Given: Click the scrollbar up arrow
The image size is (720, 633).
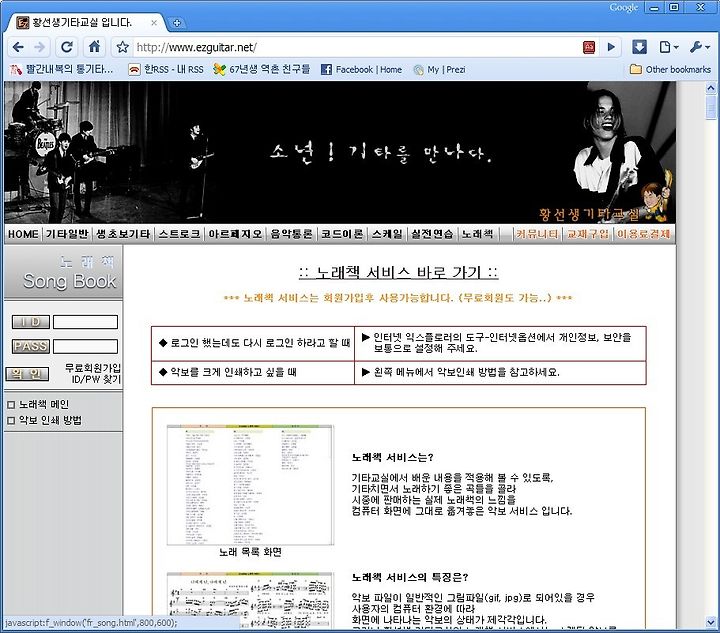Looking at the screenshot, I should [711, 88].
